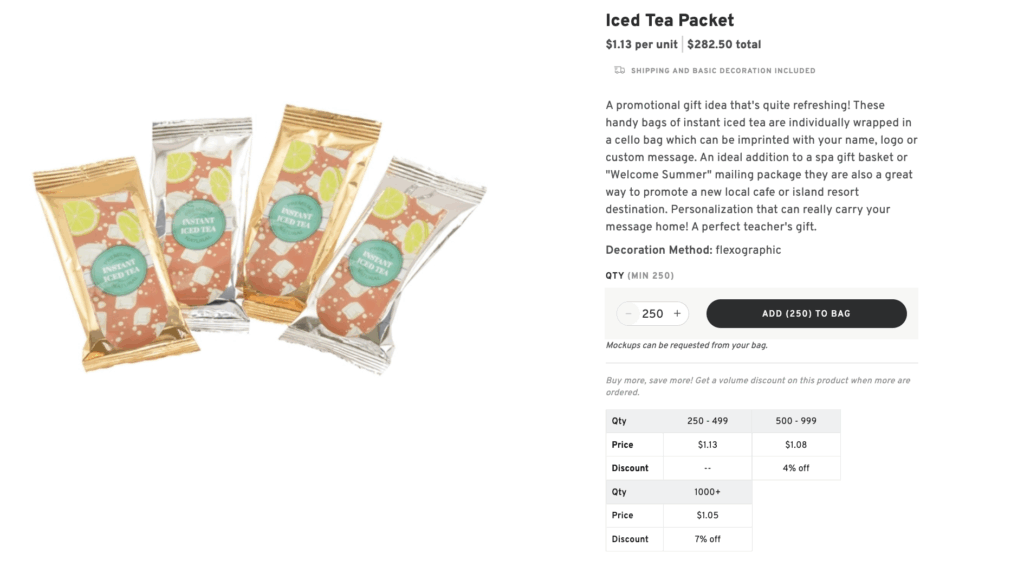Click the $1.05 price cell

pyautogui.click(x=707, y=516)
